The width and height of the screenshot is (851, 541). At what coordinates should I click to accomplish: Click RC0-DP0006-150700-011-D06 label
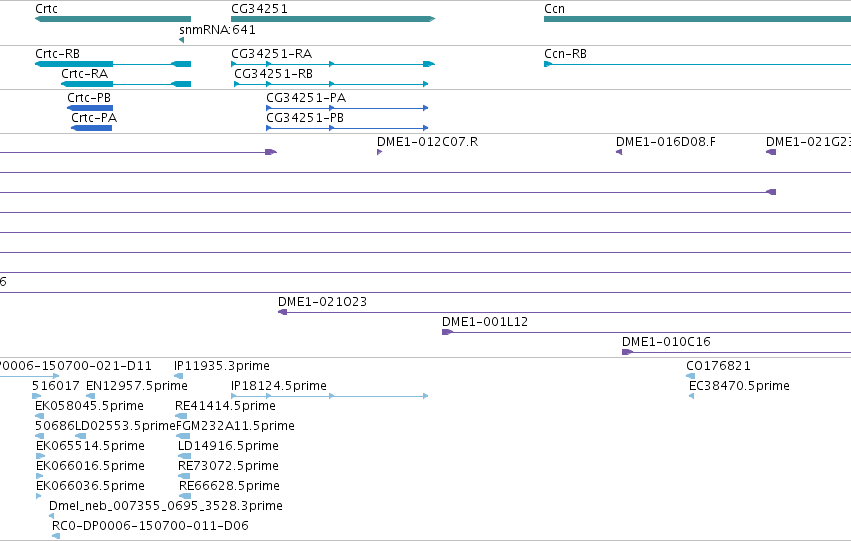coord(150,526)
